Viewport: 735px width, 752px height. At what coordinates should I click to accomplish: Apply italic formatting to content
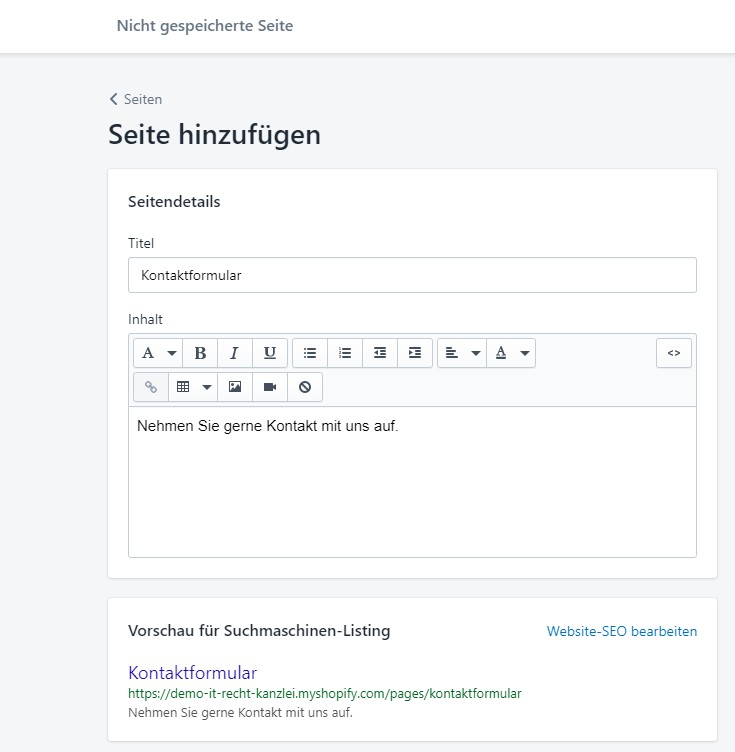tap(235, 353)
